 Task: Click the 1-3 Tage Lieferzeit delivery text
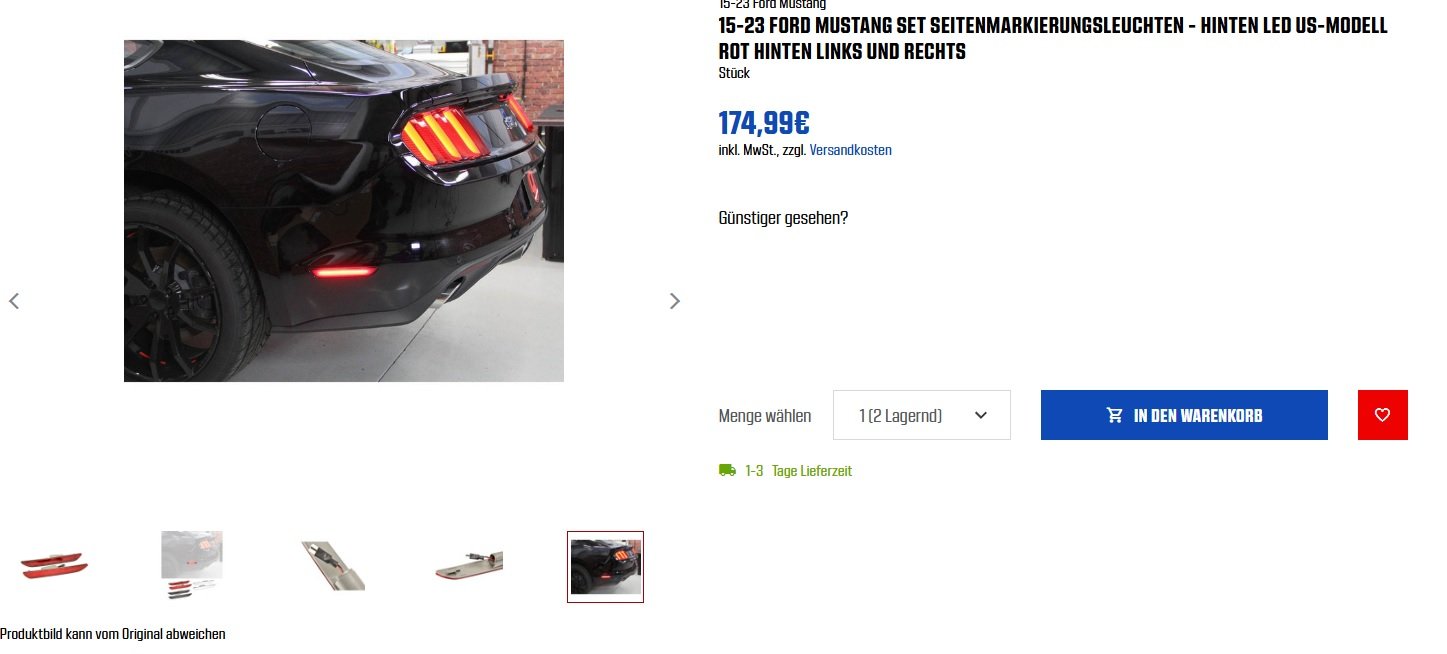798,471
